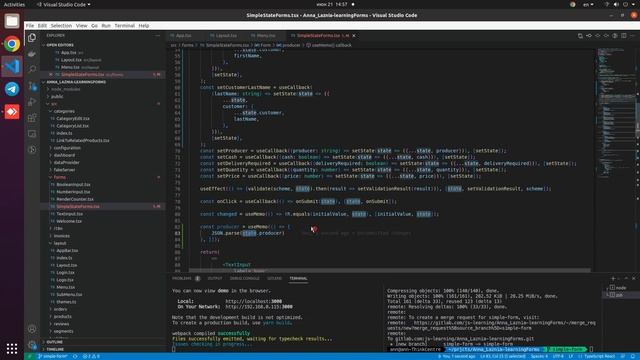Screen dimensions: 640x360
Task: Open http://localhost:3000 link in terminal
Action: [x=253, y=301]
